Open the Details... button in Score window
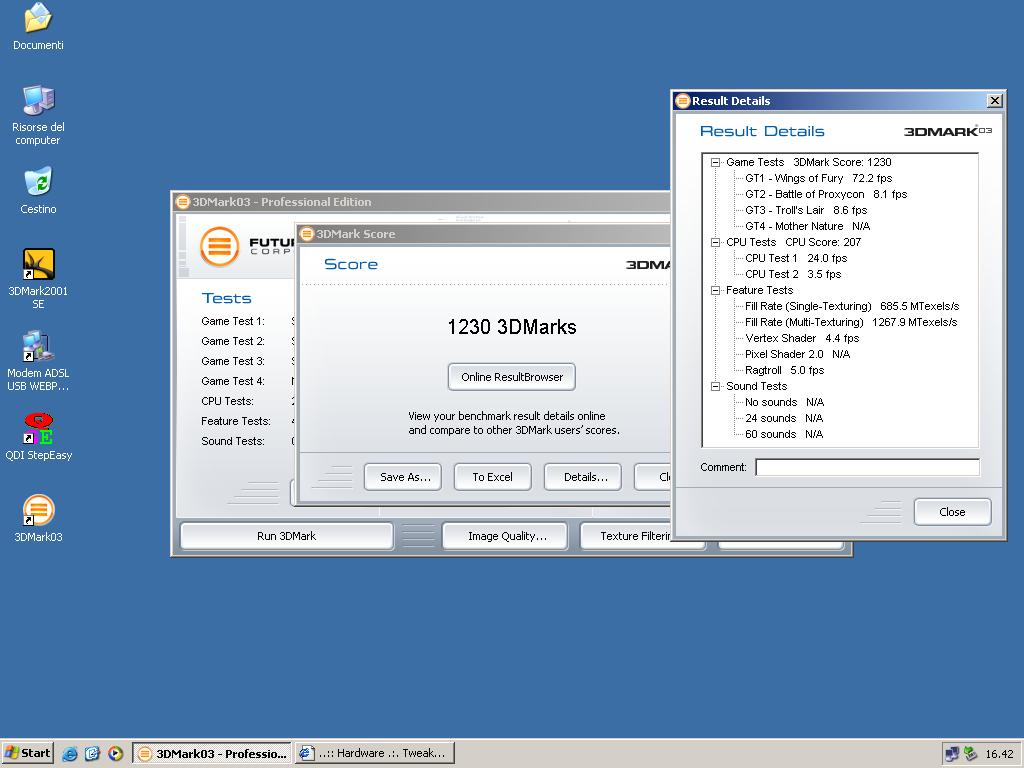Viewport: 1024px width, 768px height. point(583,477)
